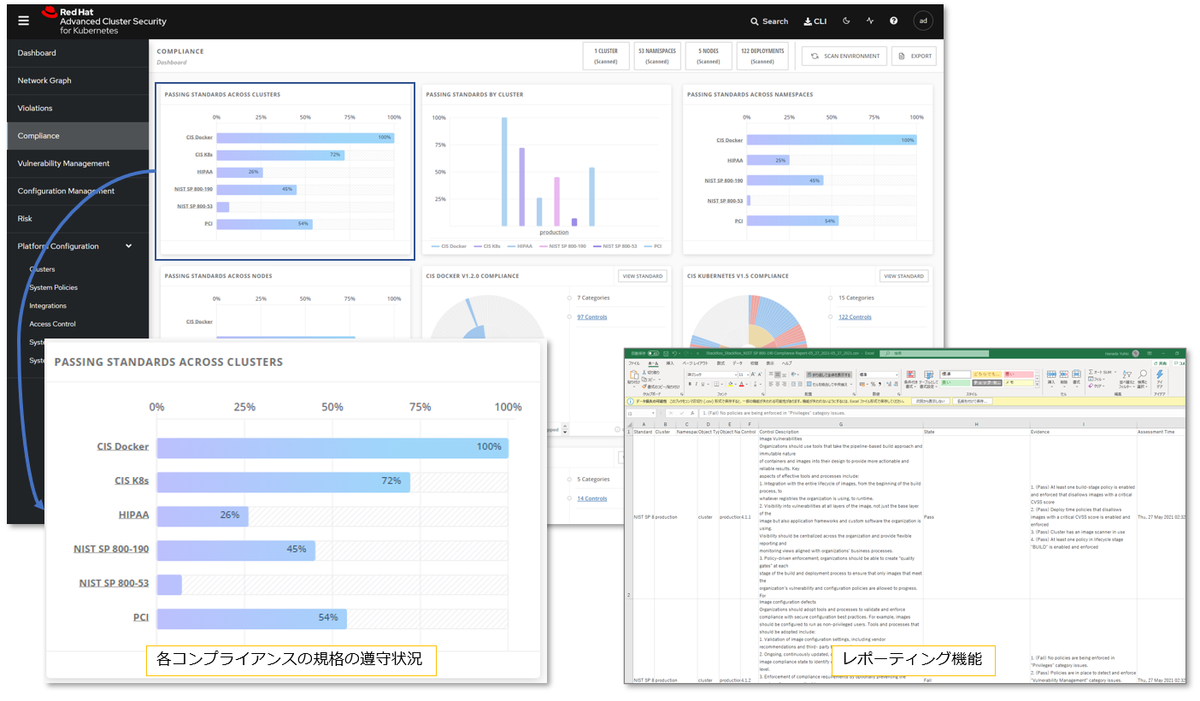Click CIS Docker legend swatch under cluster chart
Image resolution: width=1200 pixels, height=701 pixels.
coord(437,245)
